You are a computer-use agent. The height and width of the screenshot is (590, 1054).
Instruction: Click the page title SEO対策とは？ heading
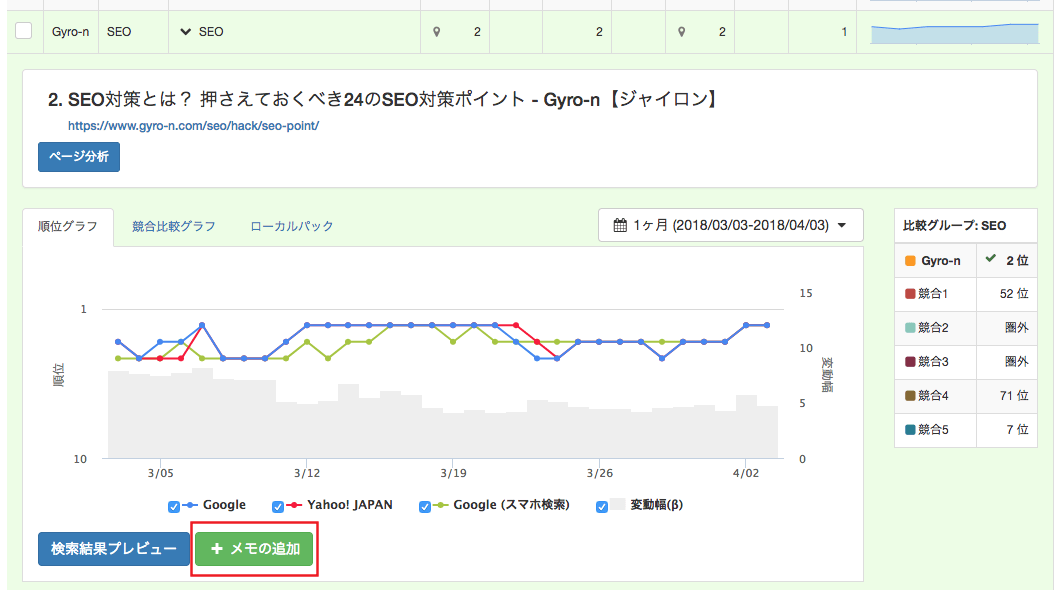[x=384, y=99]
